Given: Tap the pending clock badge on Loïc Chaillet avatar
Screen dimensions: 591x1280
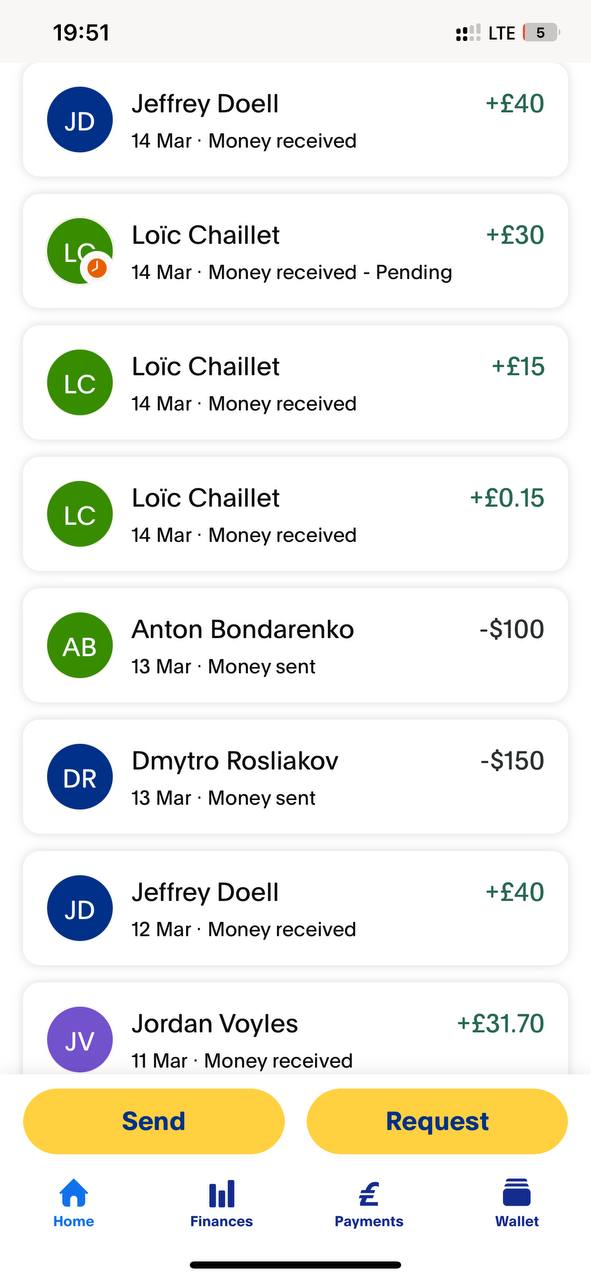Looking at the screenshot, I should click(97, 268).
